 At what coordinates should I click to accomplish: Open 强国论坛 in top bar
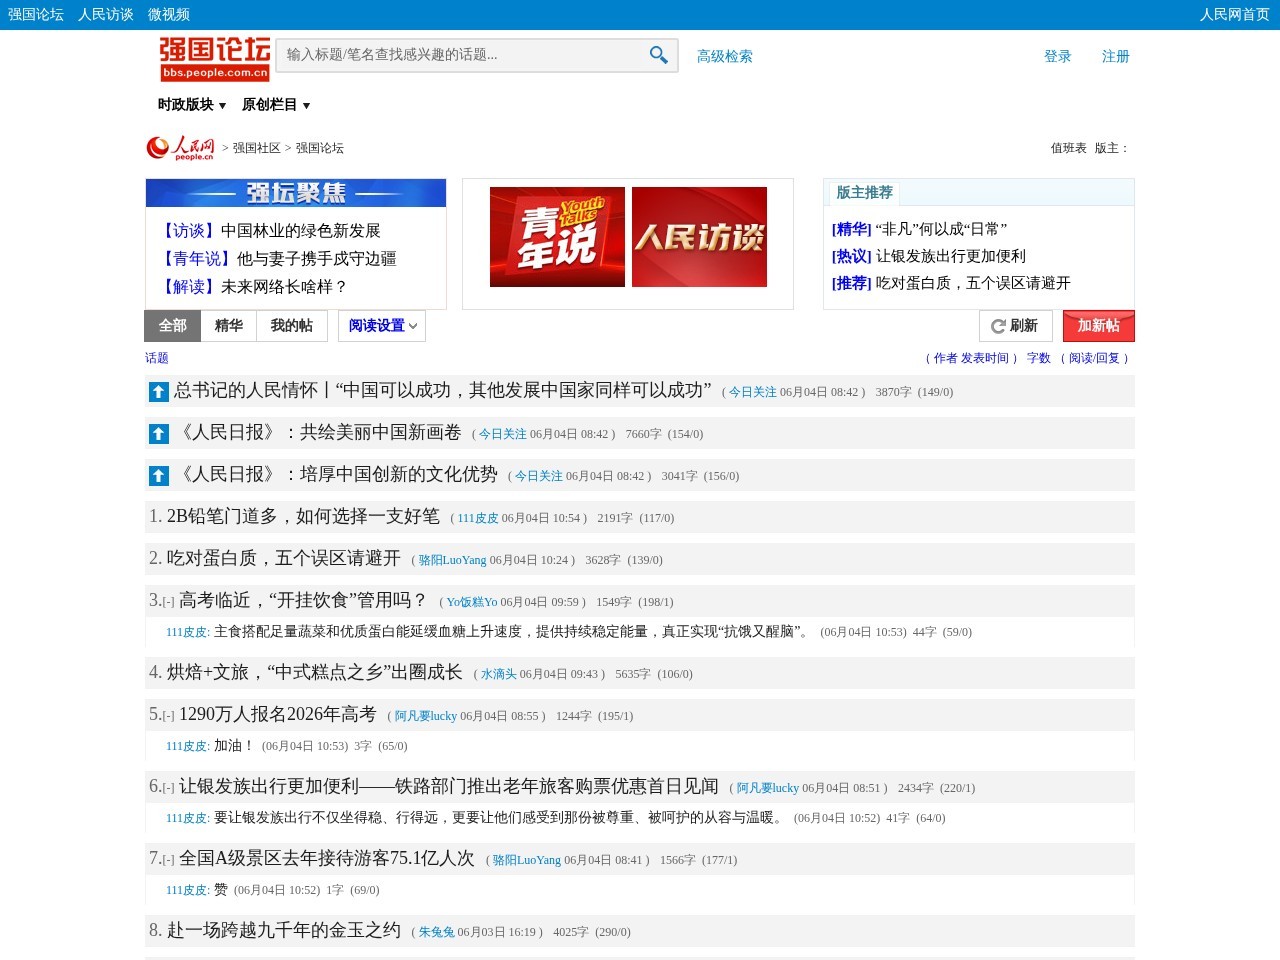tap(36, 14)
